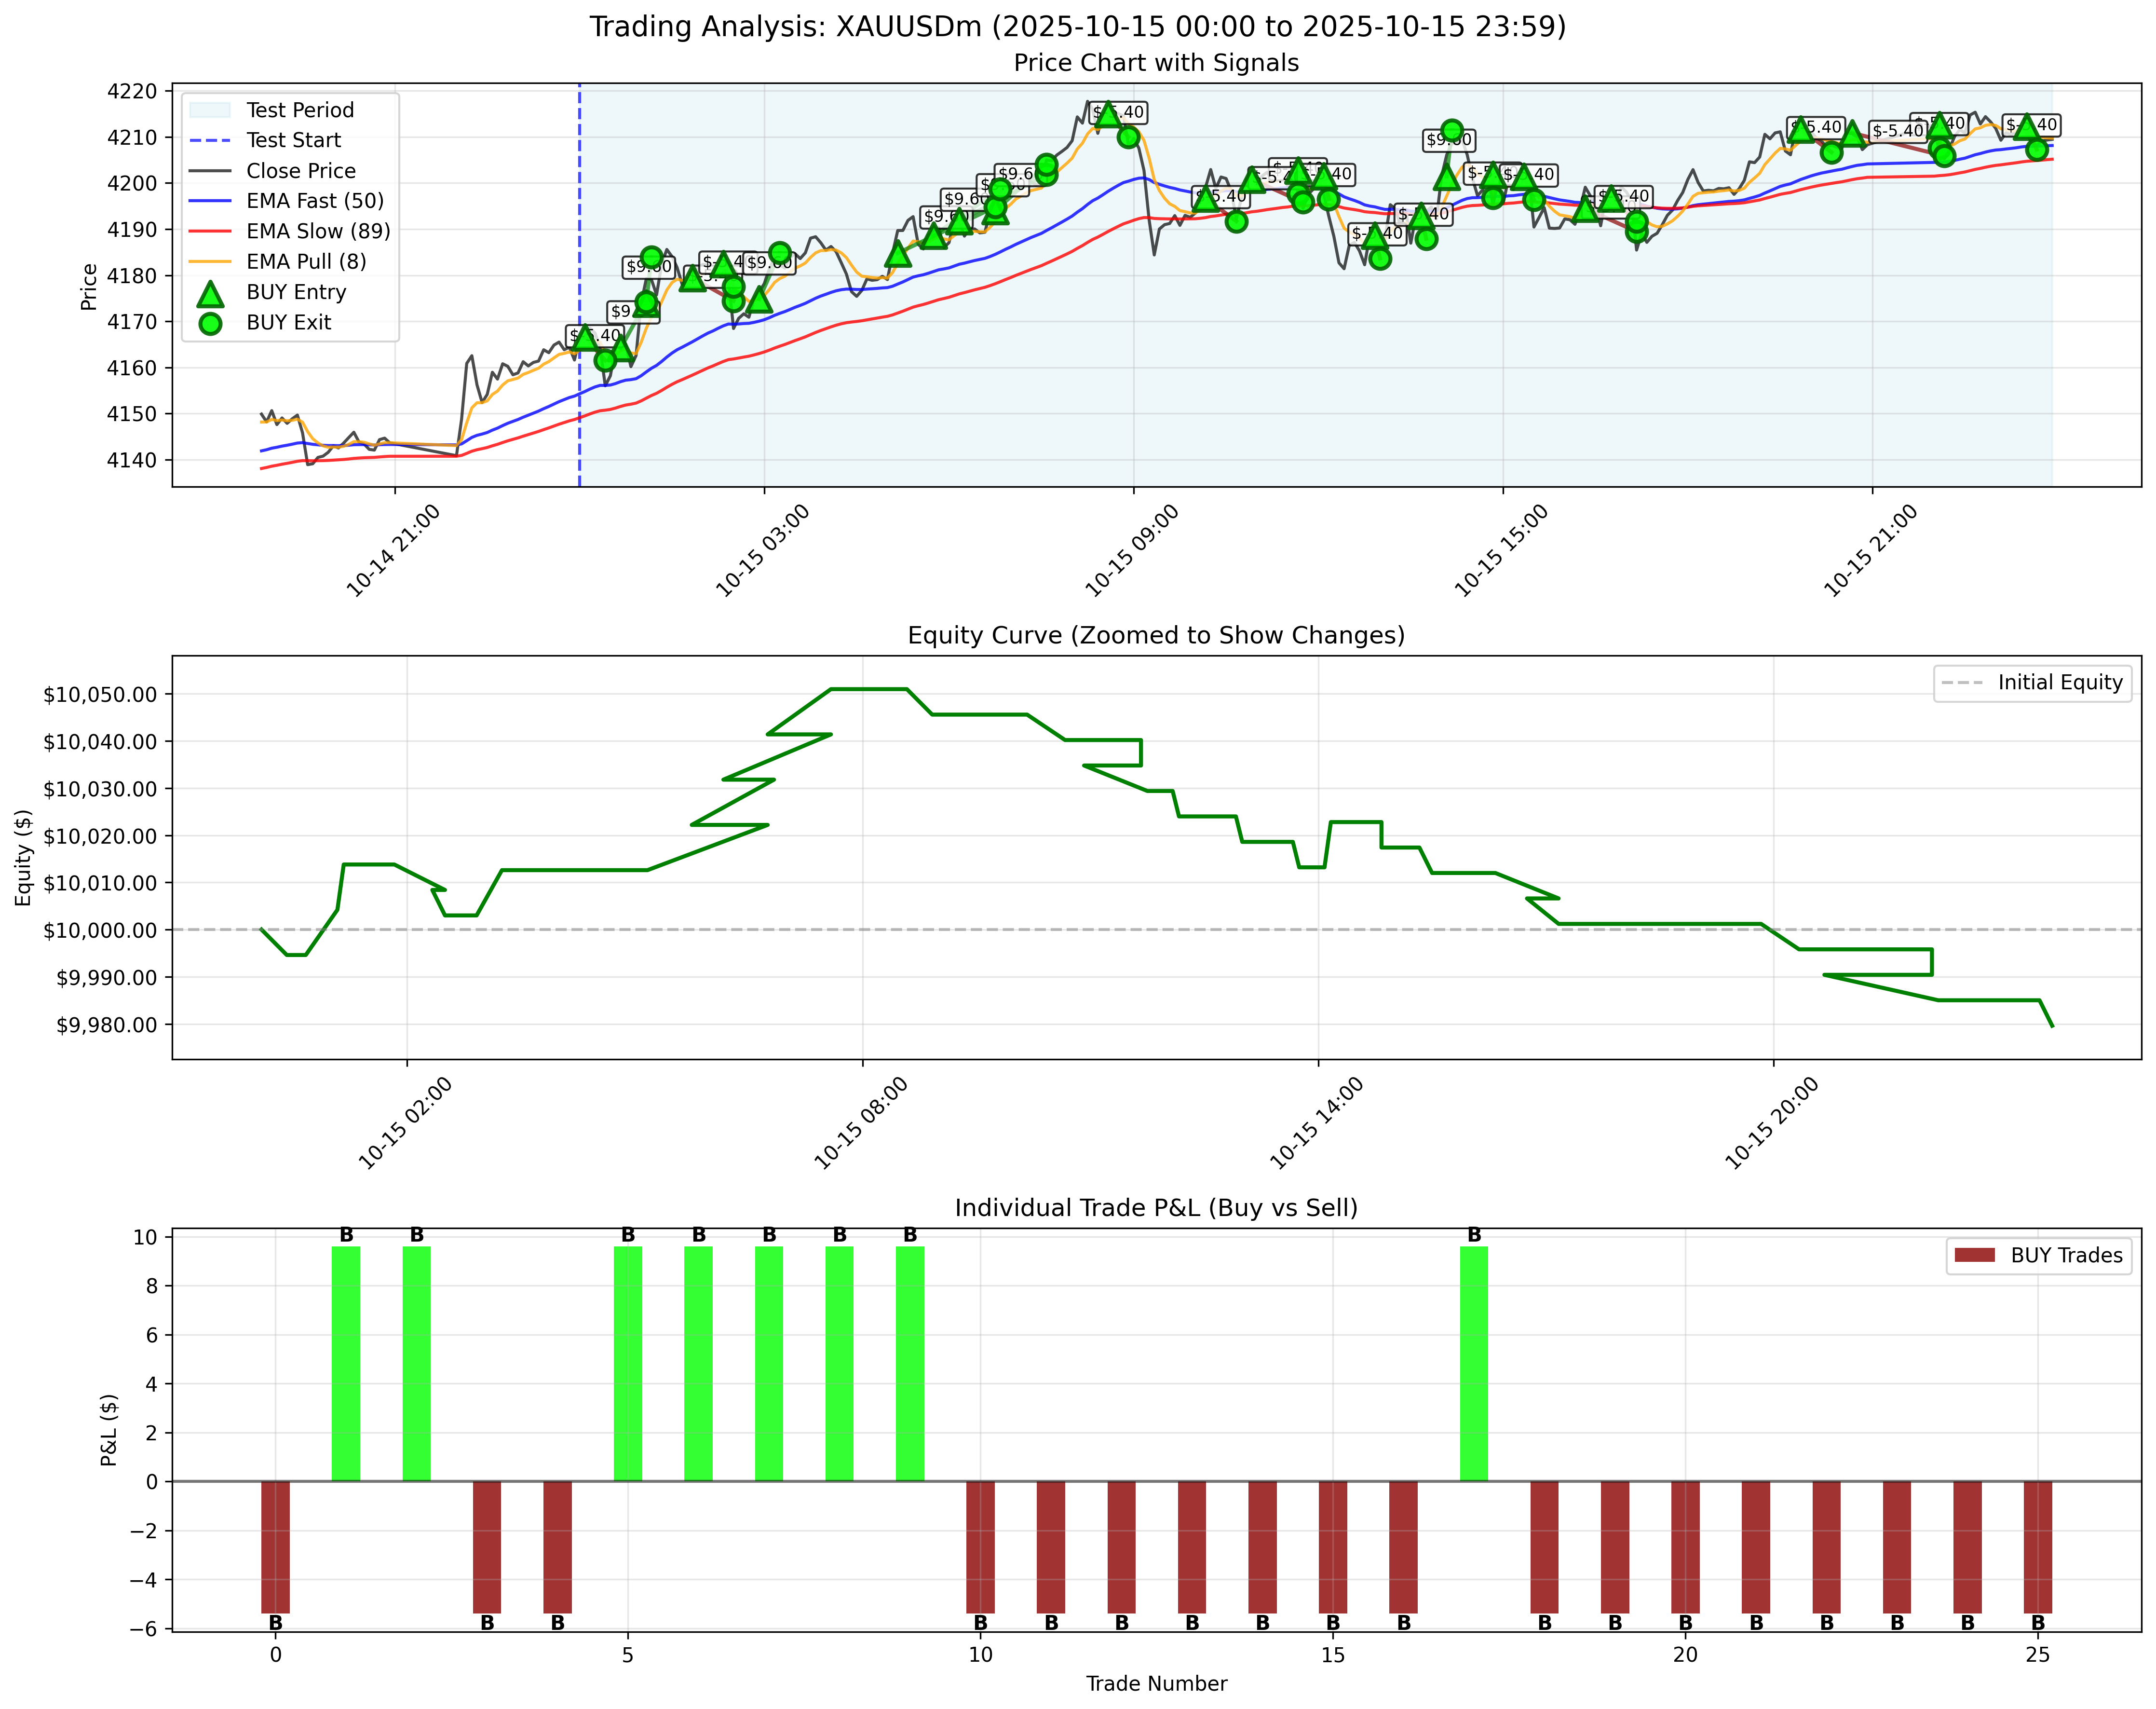
Task: Open the Initial Equity legend box
Action: click(x=2064, y=682)
